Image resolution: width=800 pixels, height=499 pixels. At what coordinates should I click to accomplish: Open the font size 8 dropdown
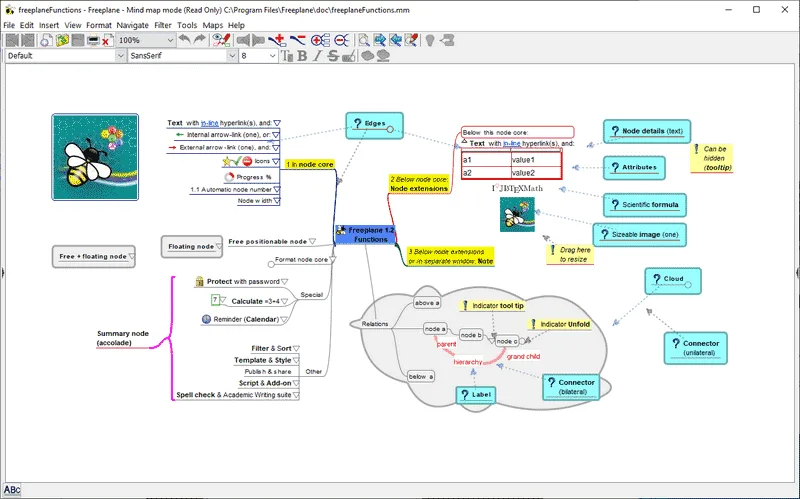coord(272,56)
